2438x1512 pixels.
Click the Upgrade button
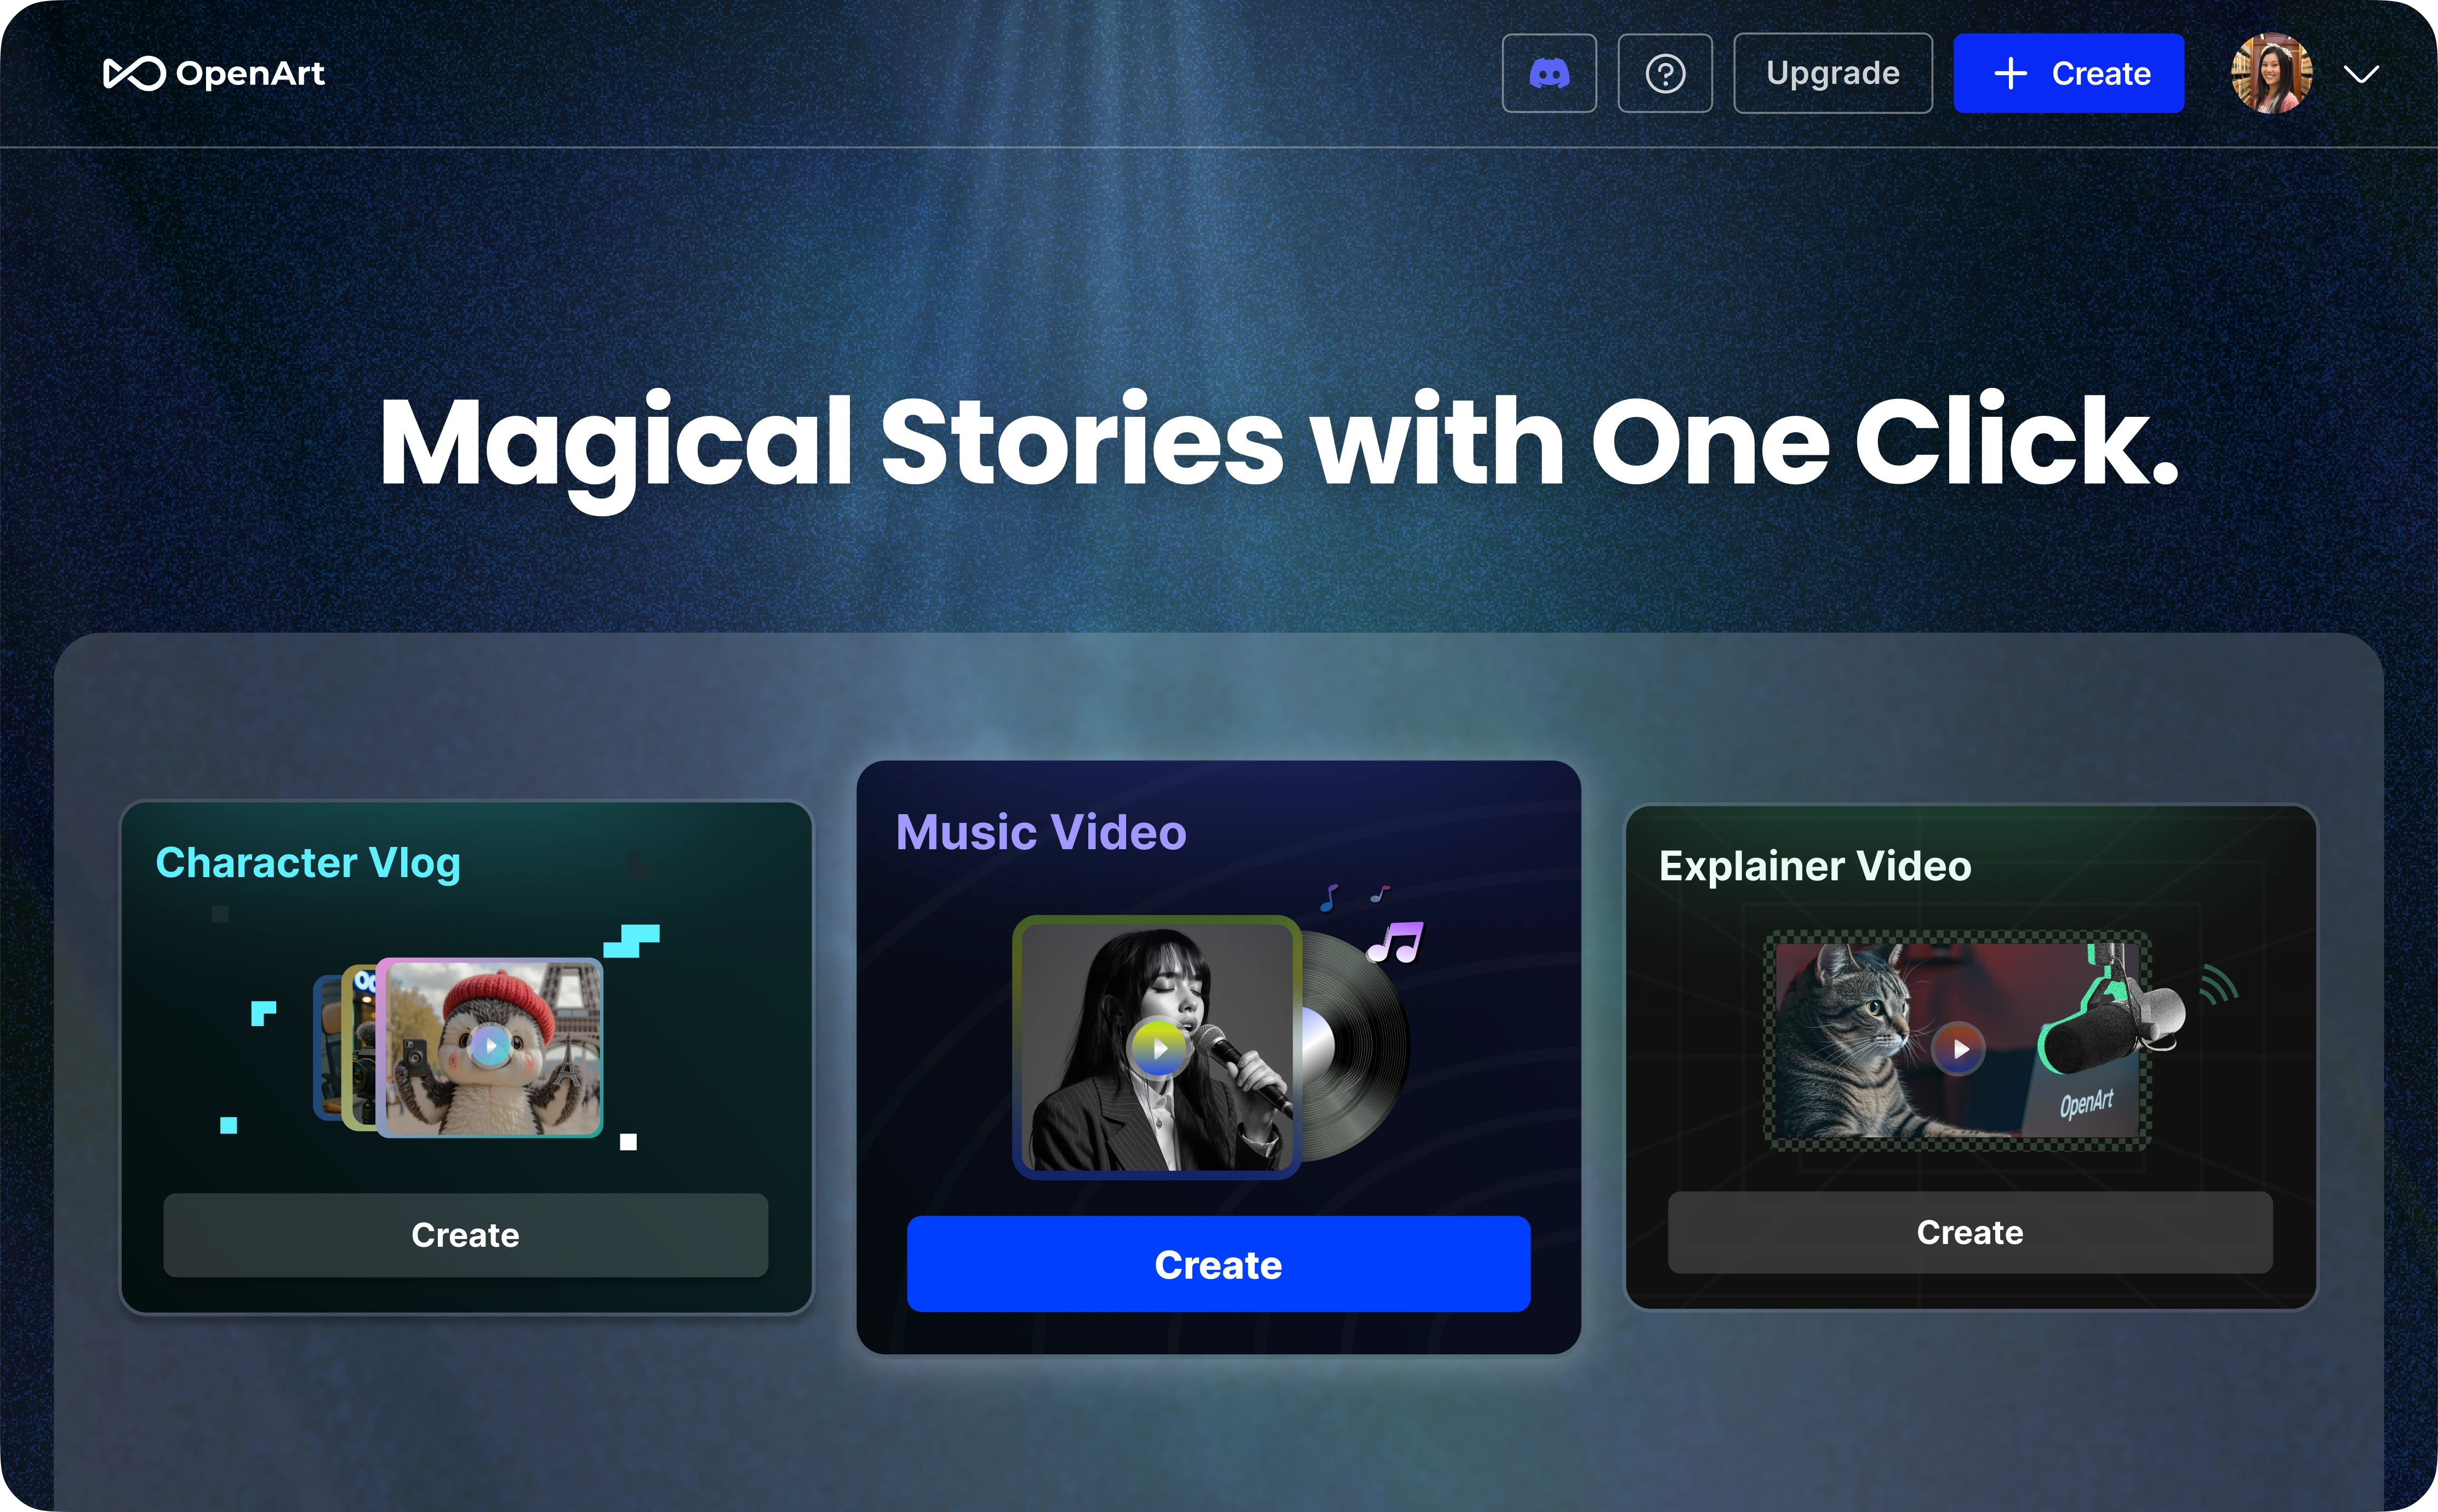(x=1832, y=73)
